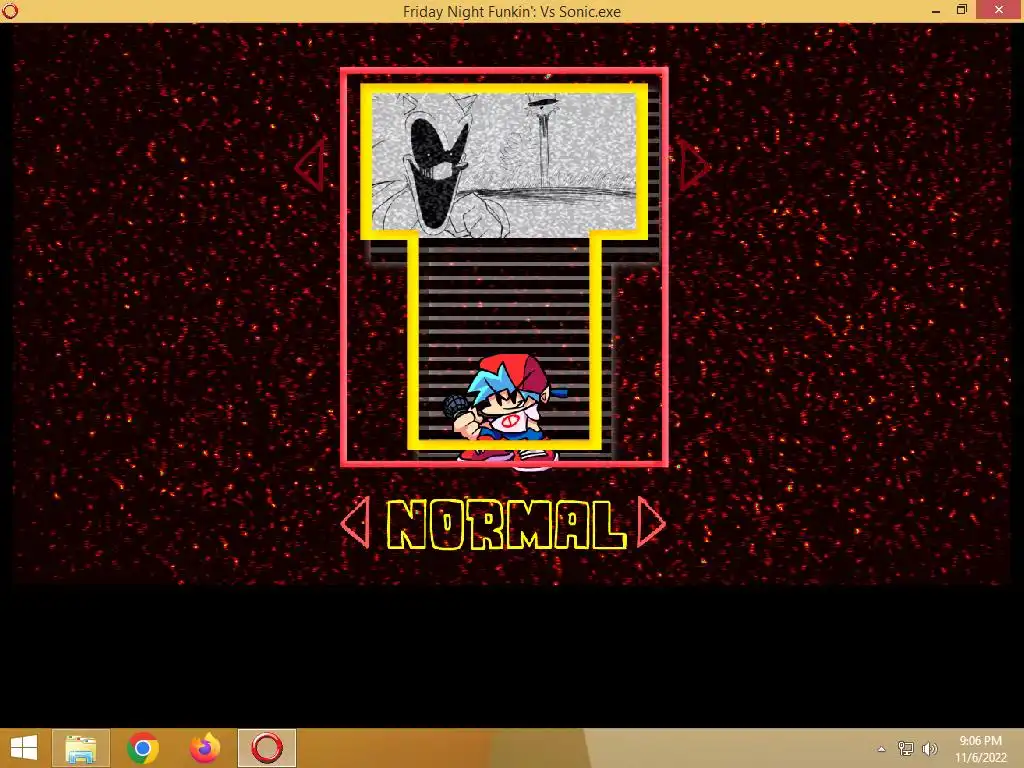Click right arrow next to NORMAL difficulty
Image resolution: width=1024 pixels, height=768 pixels.
651,522
